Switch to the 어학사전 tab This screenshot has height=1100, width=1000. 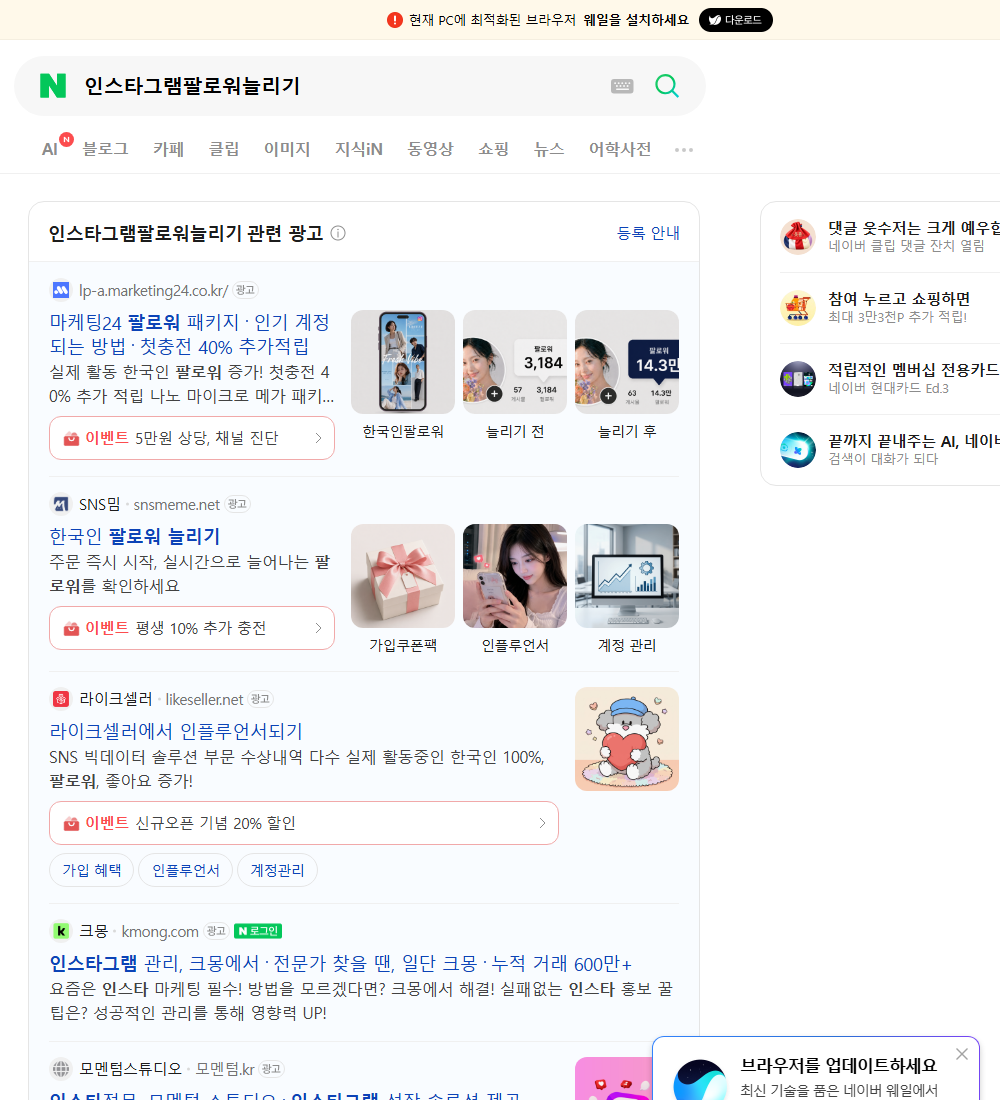(x=620, y=149)
